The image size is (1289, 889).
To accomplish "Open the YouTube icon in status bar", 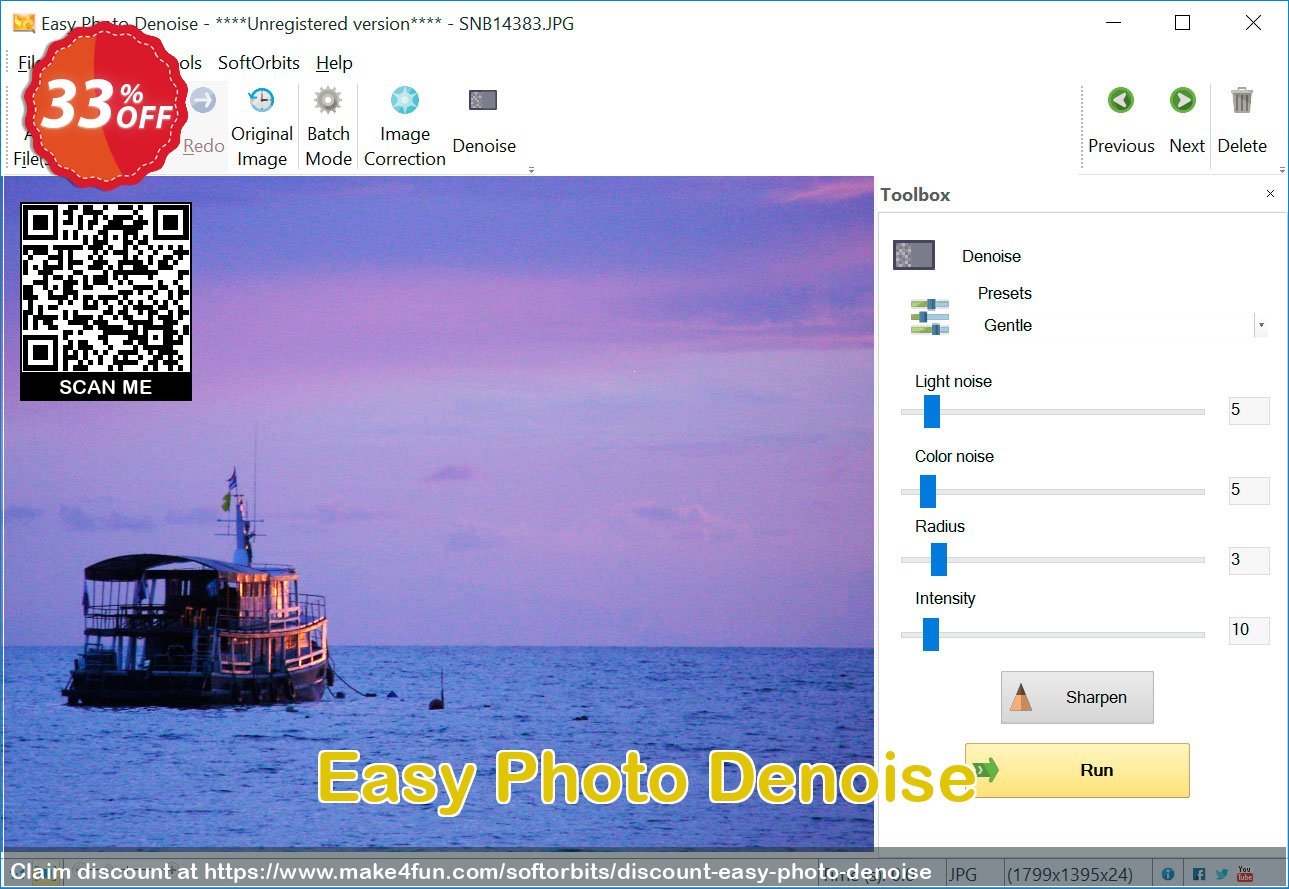I will (x=1245, y=873).
